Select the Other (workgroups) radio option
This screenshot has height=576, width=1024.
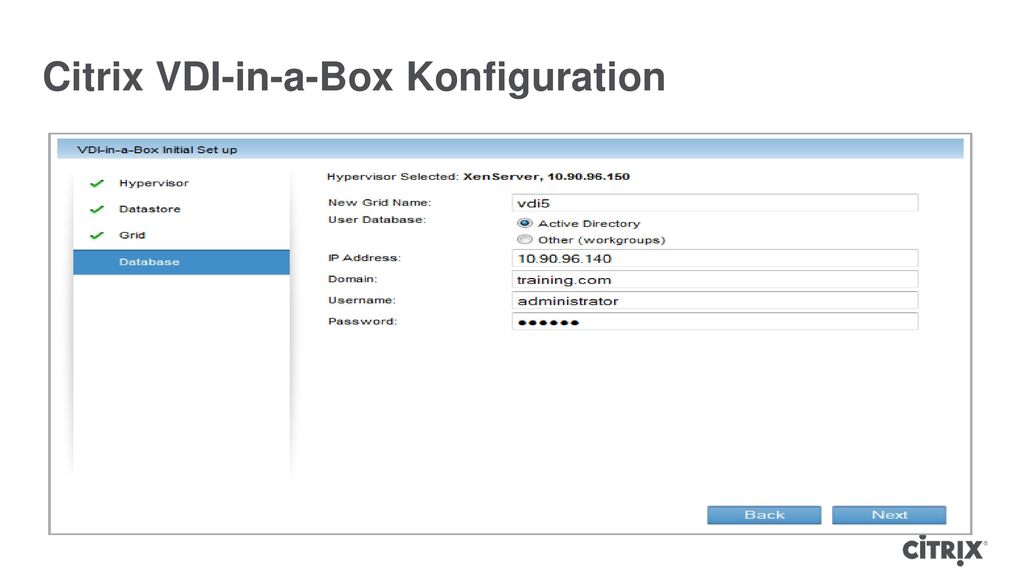coord(524,240)
